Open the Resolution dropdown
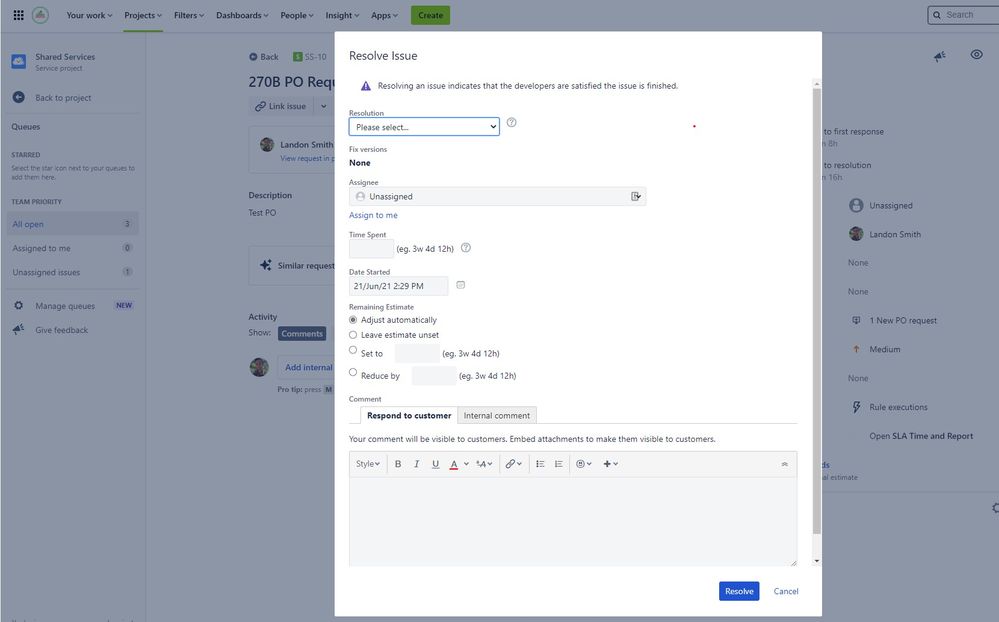999x622 pixels. coord(424,124)
